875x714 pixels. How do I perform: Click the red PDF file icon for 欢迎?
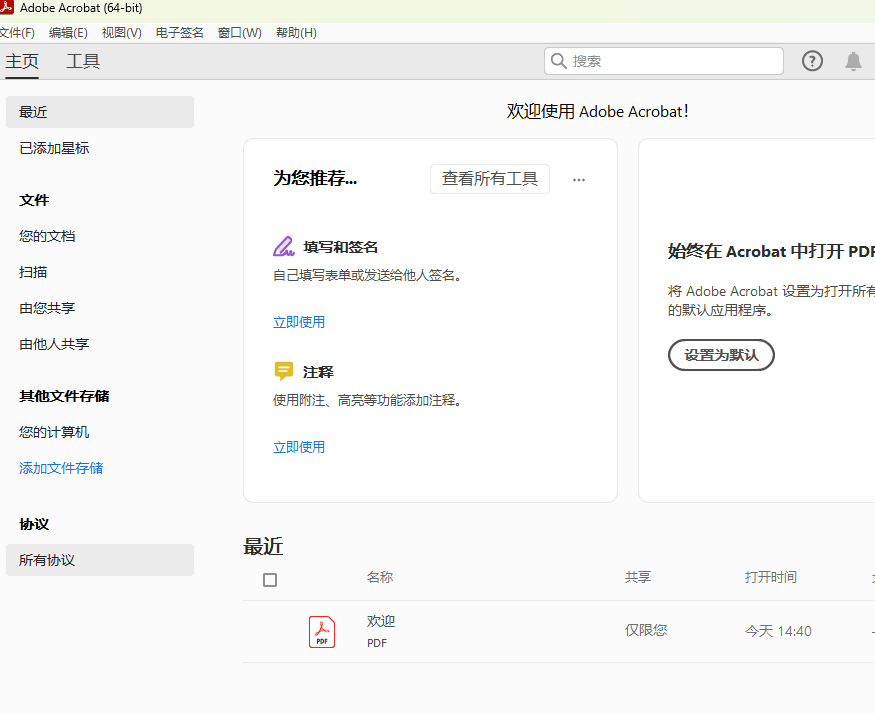(322, 632)
